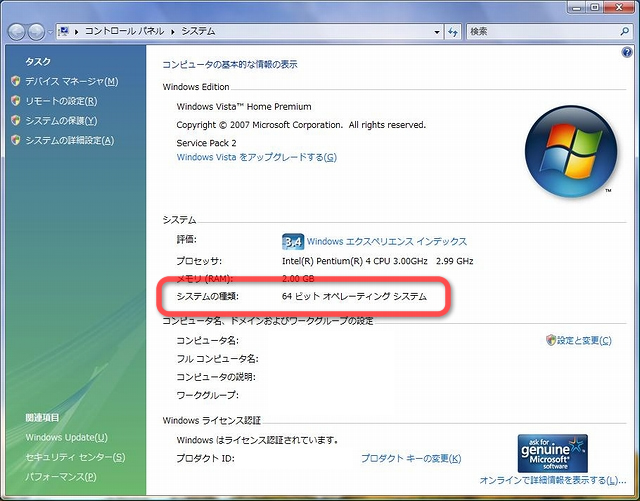The height and width of the screenshot is (501, 640).
Task: Click the Service Pack 2 text
Action: (206, 143)
